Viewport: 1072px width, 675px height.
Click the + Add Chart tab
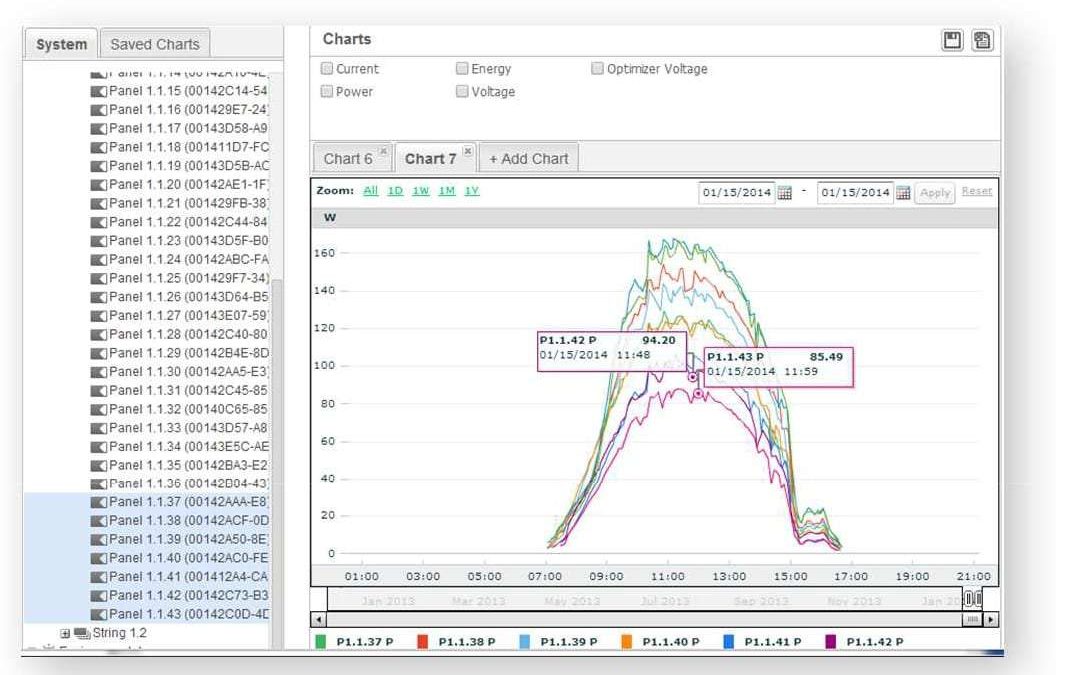[x=528, y=159]
